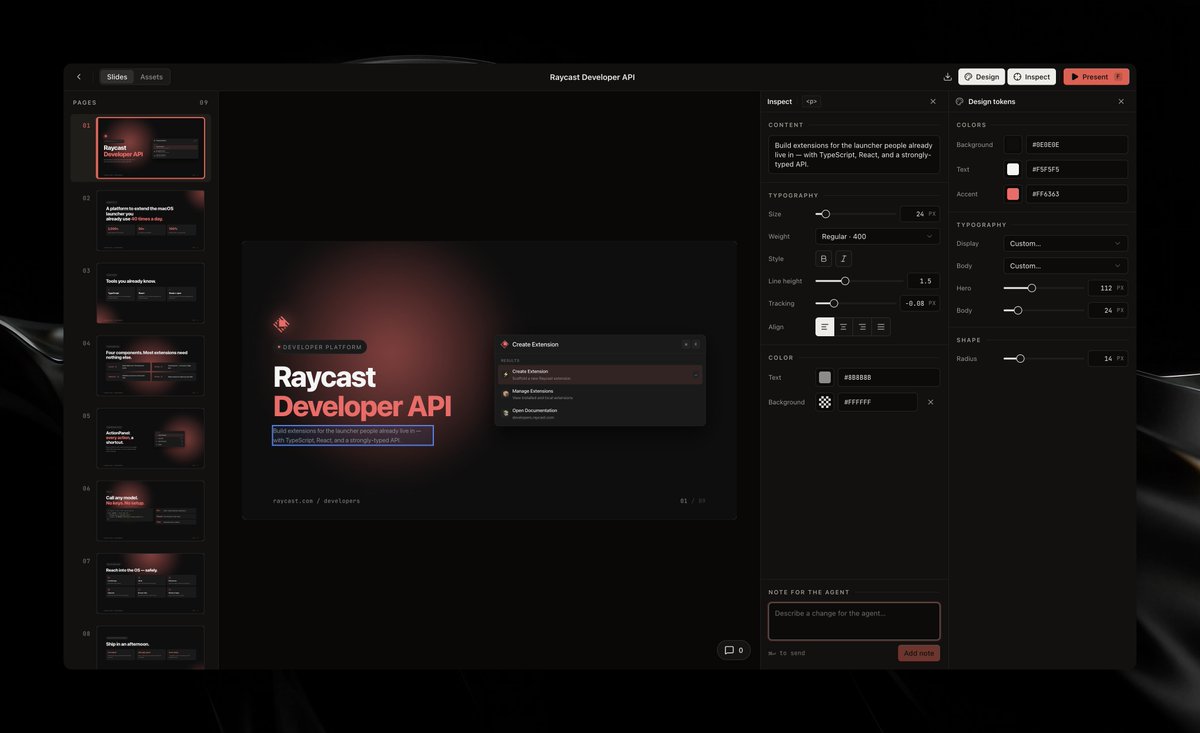Viewport: 1200px width, 733px height.
Task: Open the Text token white swatch
Action: point(1013,169)
